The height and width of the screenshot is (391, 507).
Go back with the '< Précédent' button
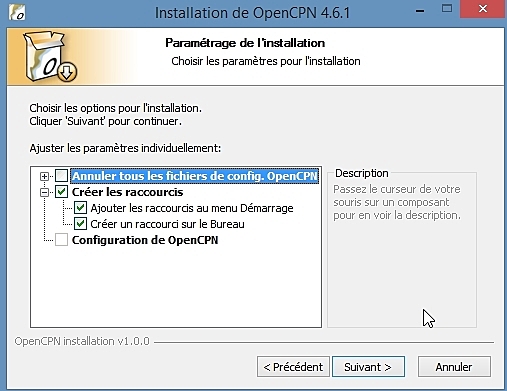click(293, 367)
